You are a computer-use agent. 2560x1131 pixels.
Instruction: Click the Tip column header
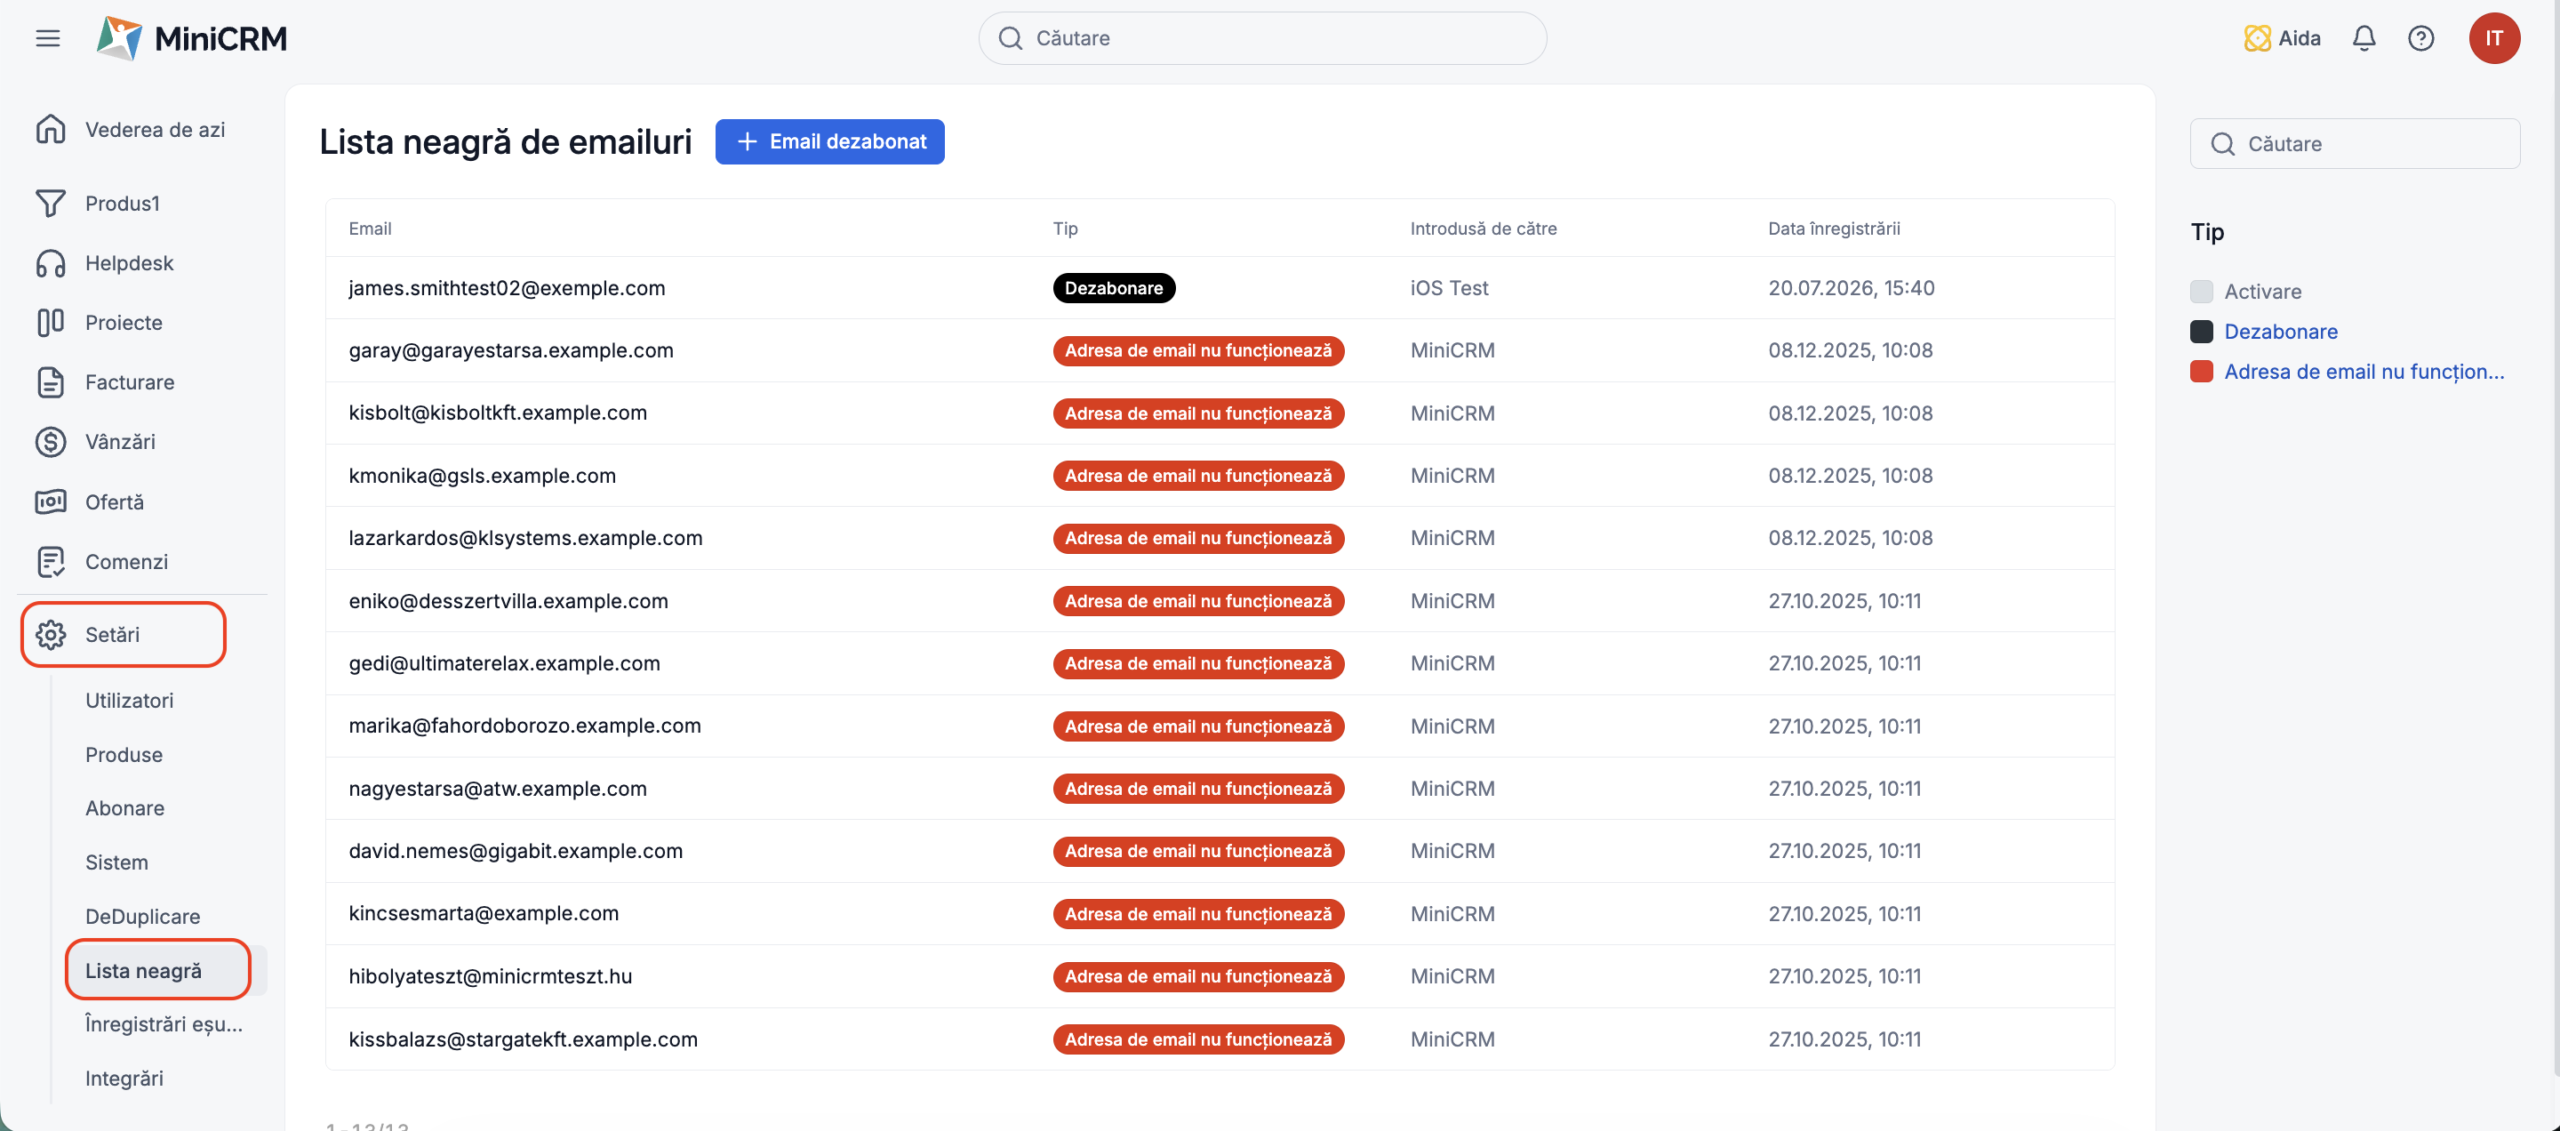tap(1065, 228)
